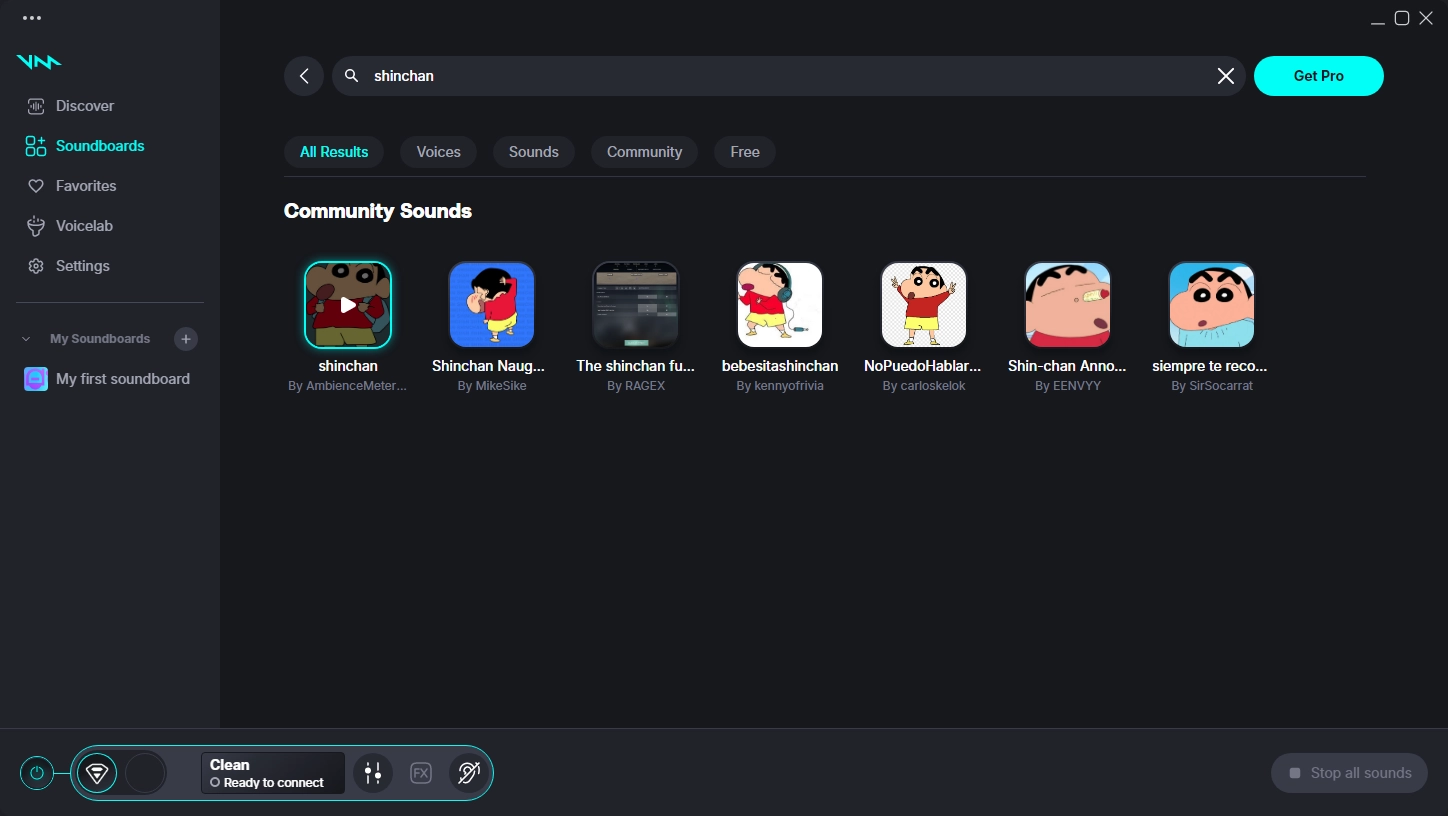Click the dark circular voice avatar button
Viewport: 1448px width, 816px height.
click(145, 773)
